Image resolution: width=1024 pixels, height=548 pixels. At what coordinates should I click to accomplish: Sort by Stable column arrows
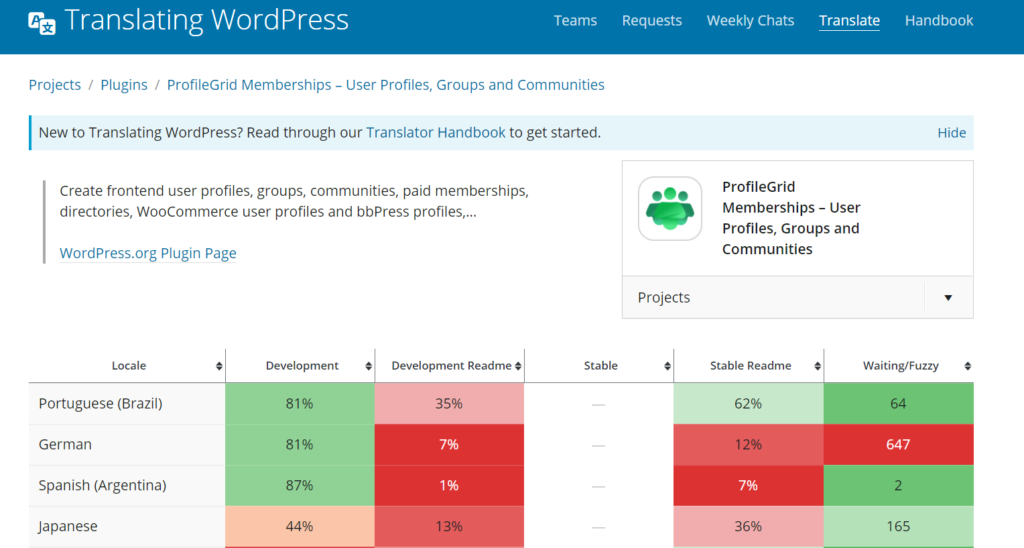667,367
